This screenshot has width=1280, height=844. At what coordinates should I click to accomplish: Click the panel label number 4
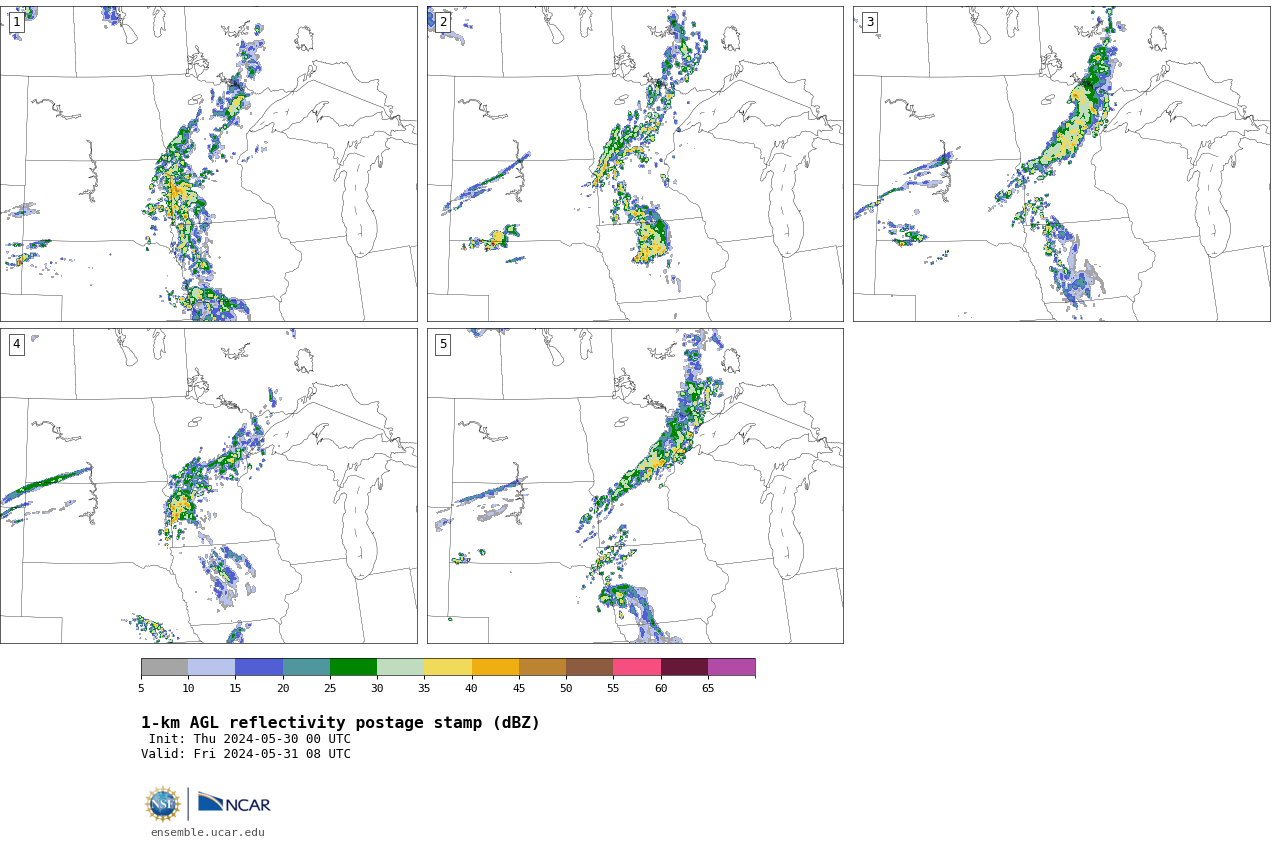click(16, 344)
